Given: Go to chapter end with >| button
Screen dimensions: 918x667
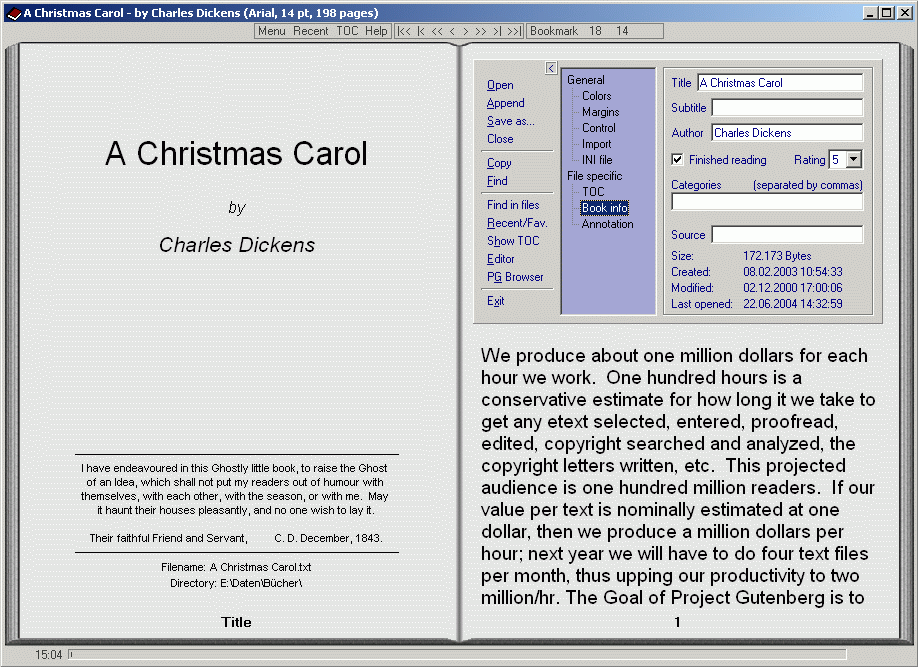Looking at the screenshot, I should coord(496,32).
